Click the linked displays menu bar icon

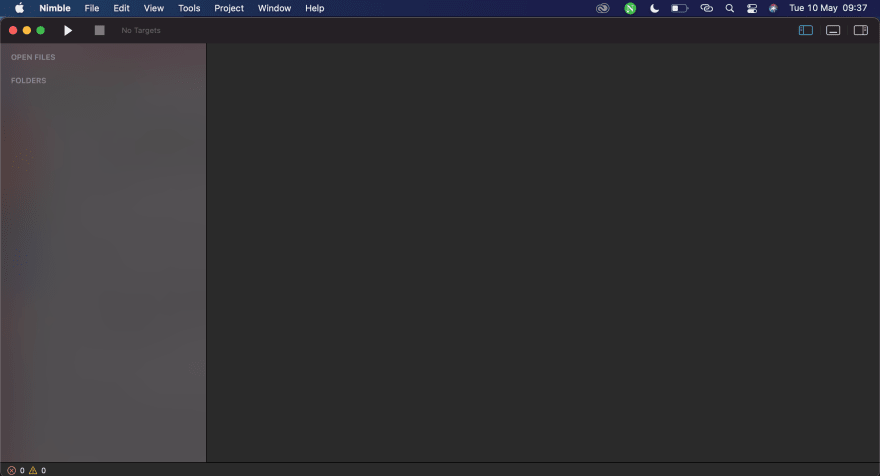707,8
